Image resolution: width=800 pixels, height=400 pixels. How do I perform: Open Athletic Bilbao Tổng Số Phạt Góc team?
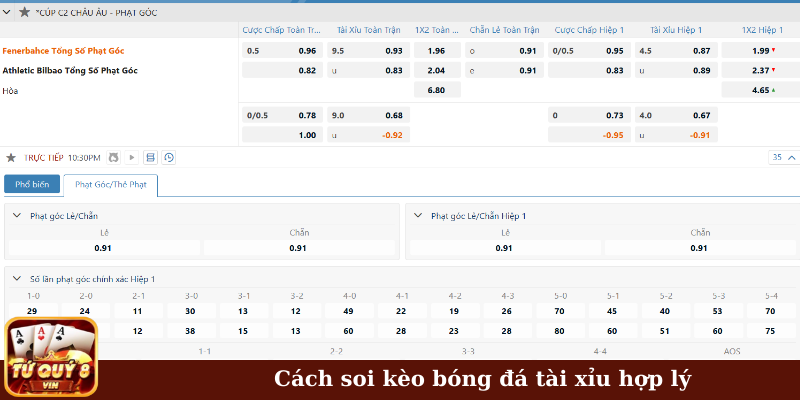pyautogui.click(x=70, y=70)
